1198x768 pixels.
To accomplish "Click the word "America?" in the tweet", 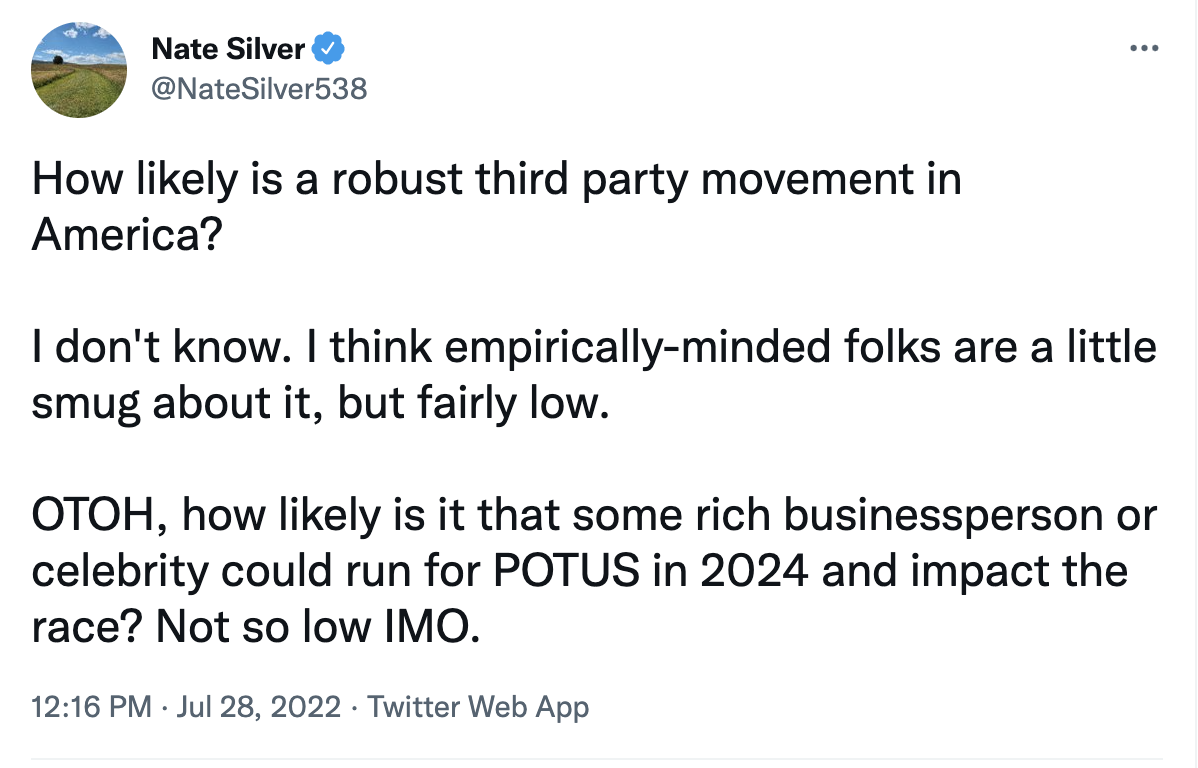I will tap(127, 235).
